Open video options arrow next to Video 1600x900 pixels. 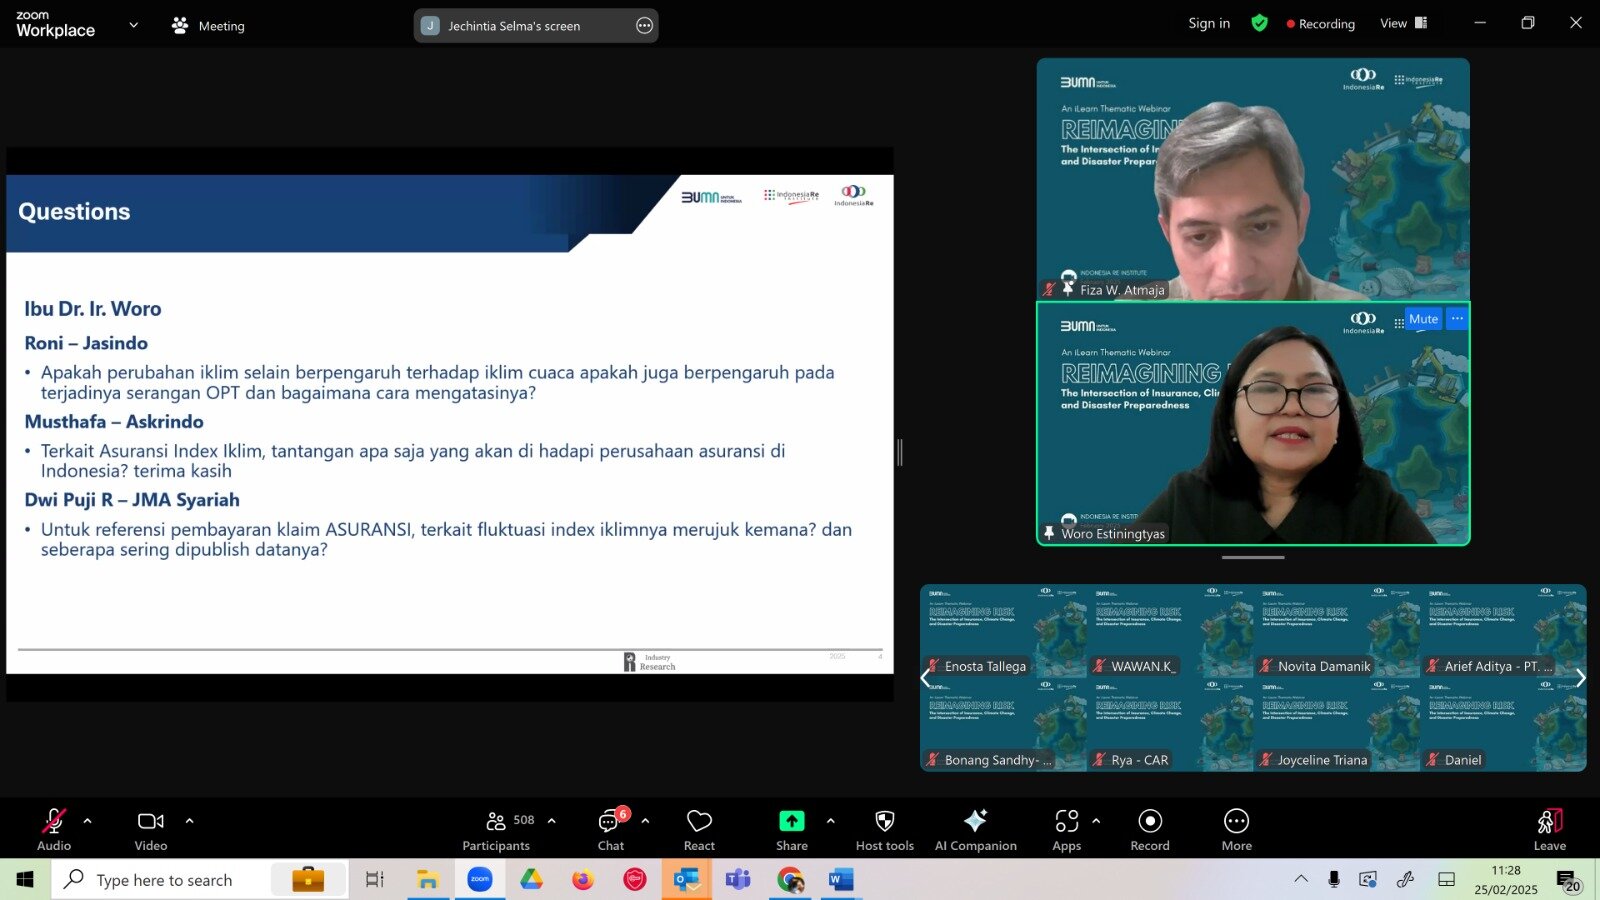[189, 821]
